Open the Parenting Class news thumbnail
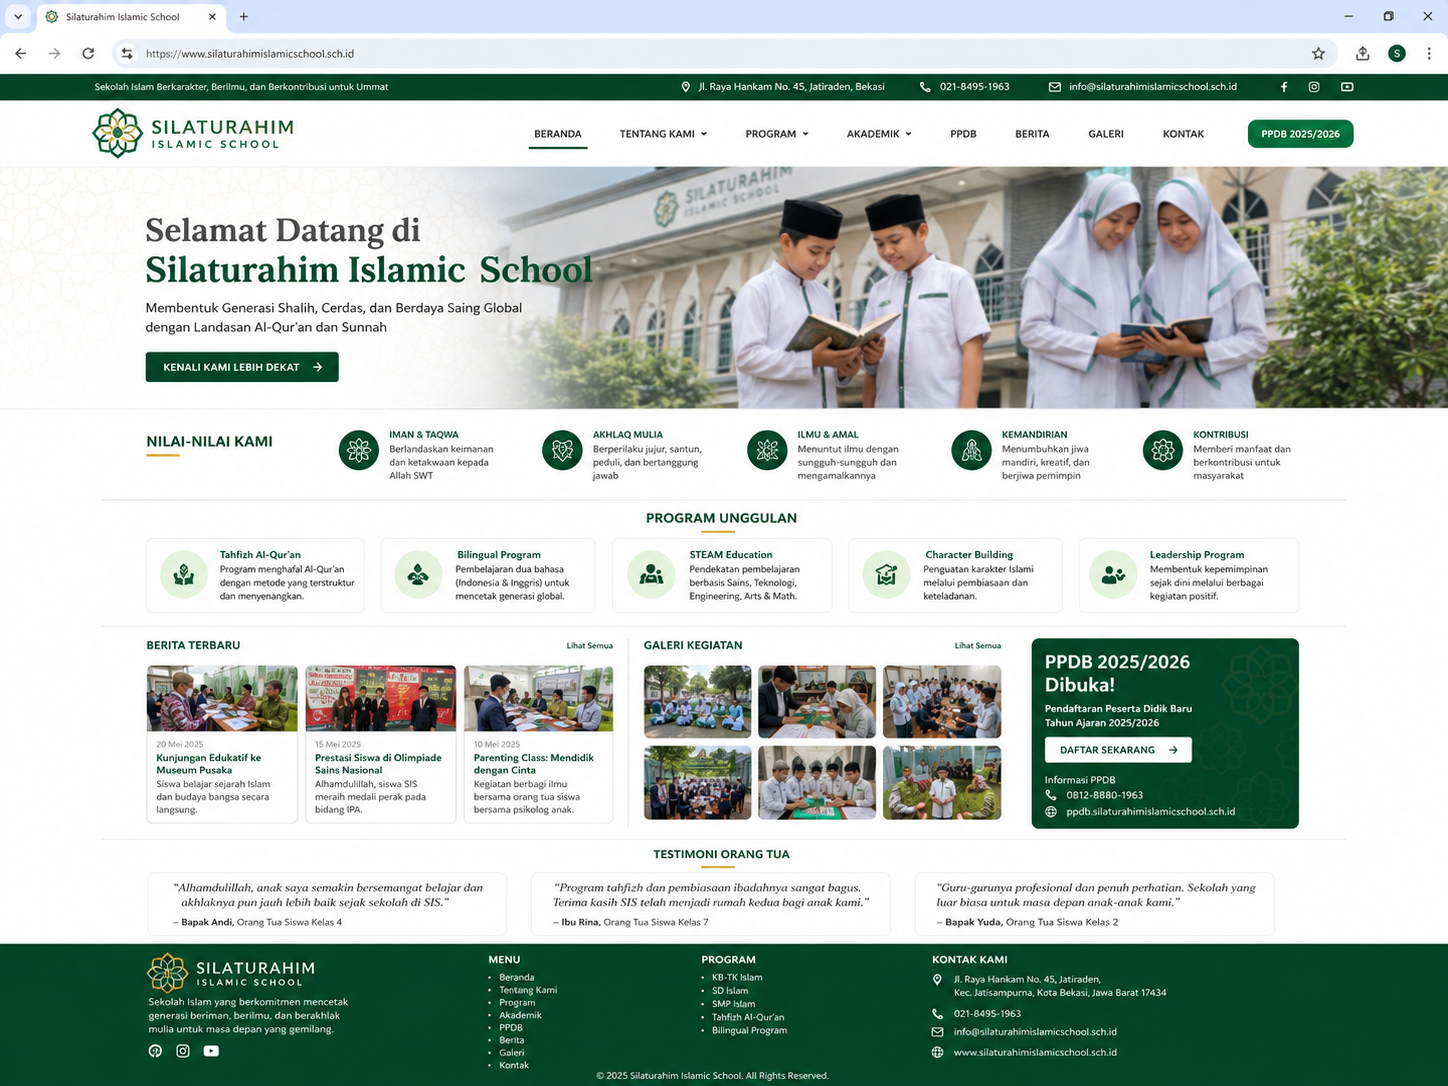 [539, 698]
